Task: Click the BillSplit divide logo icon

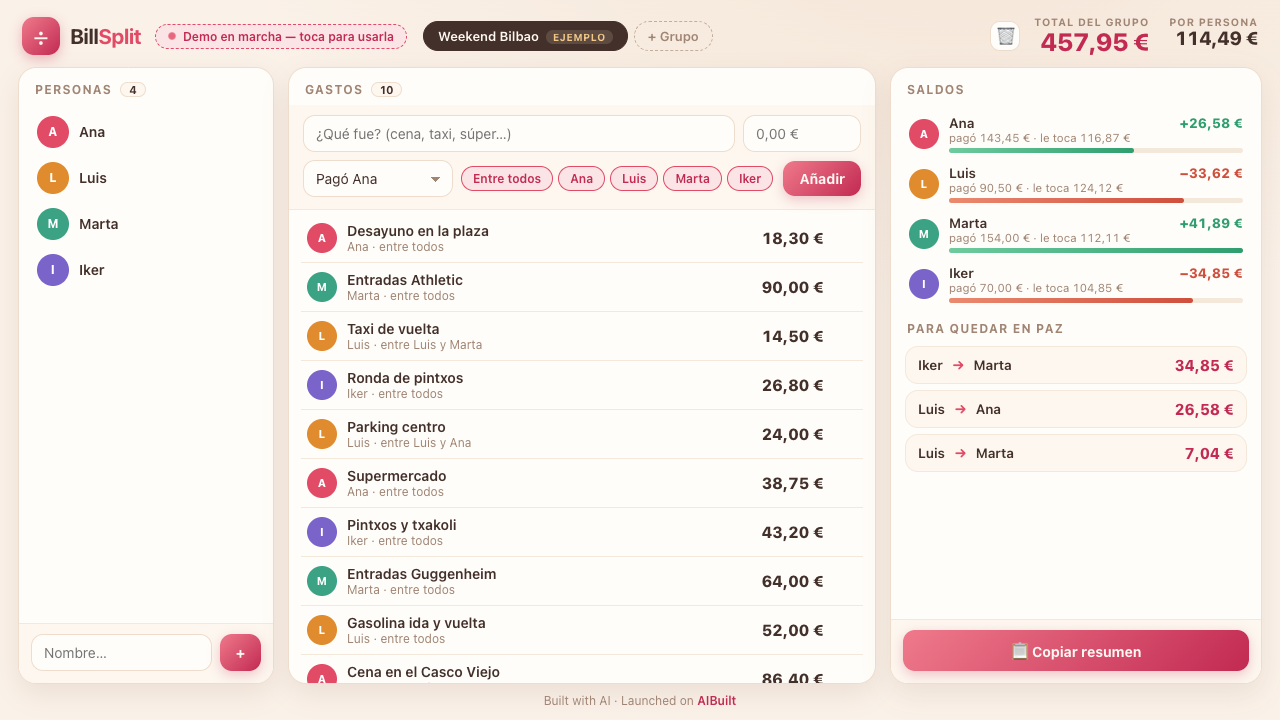Action: 41,36
